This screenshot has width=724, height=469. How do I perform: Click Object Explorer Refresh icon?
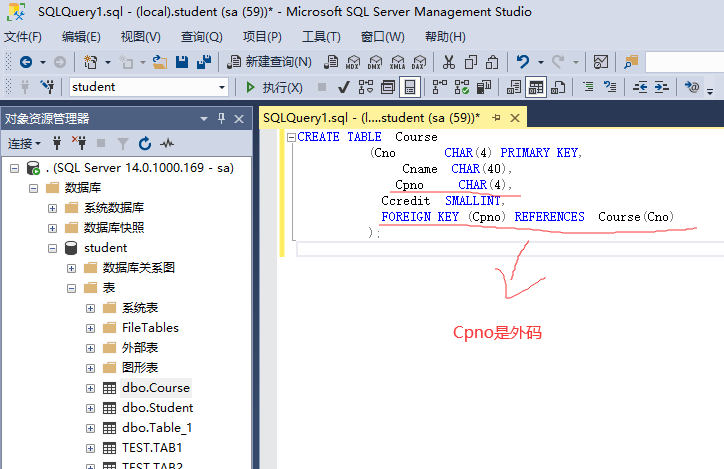click(145, 144)
